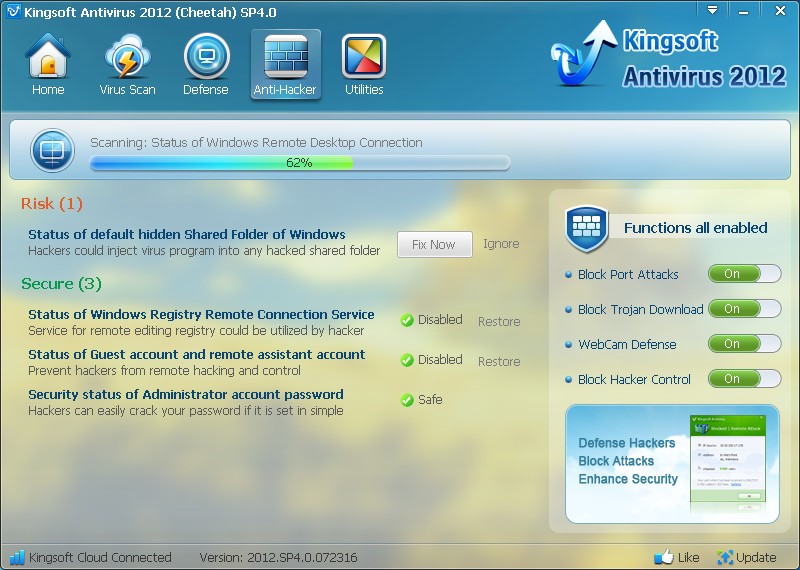Click the round scanning status icon
Viewport: 800px width, 570px height.
click(x=53, y=151)
